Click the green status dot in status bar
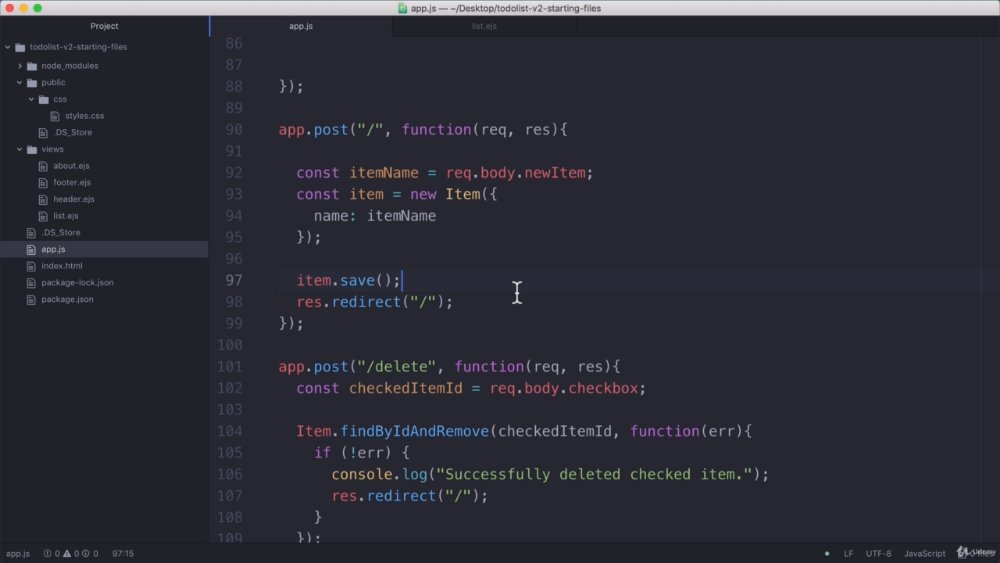 coord(827,553)
